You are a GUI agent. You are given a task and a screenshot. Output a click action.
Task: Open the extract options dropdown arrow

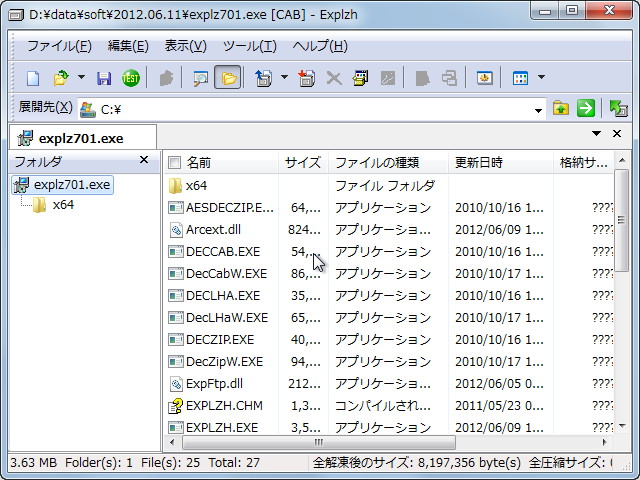point(284,77)
